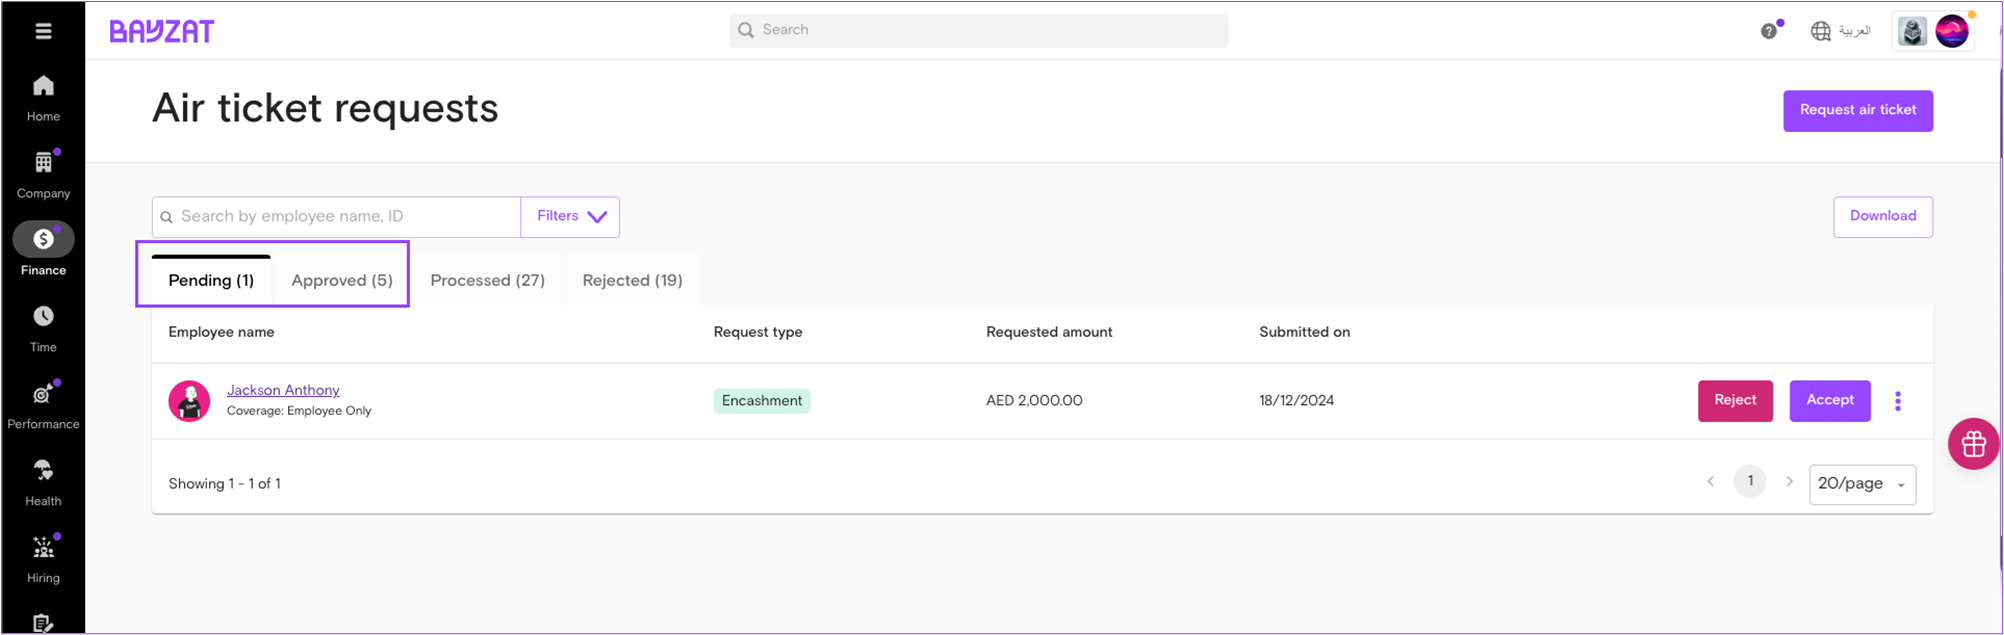Open the Rejected (19) tab
The width and height of the screenshot is (2004, 635).
(632, 280)
